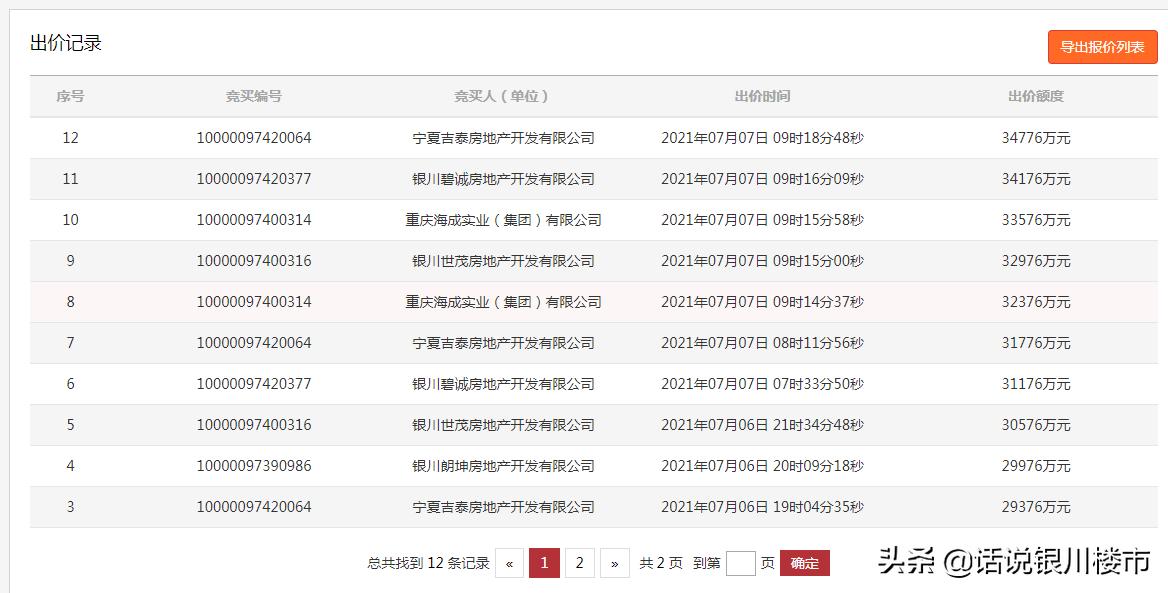Viewport: 1168px width, 593px height.
Task: Select bid amount 30576万元
Action: point(1035,425)
